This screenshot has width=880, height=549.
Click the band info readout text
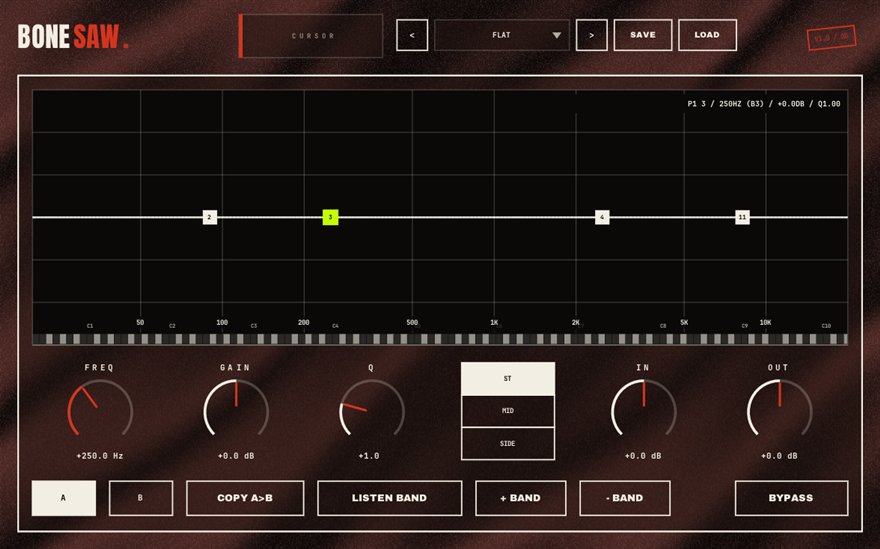tap(764, 104)
